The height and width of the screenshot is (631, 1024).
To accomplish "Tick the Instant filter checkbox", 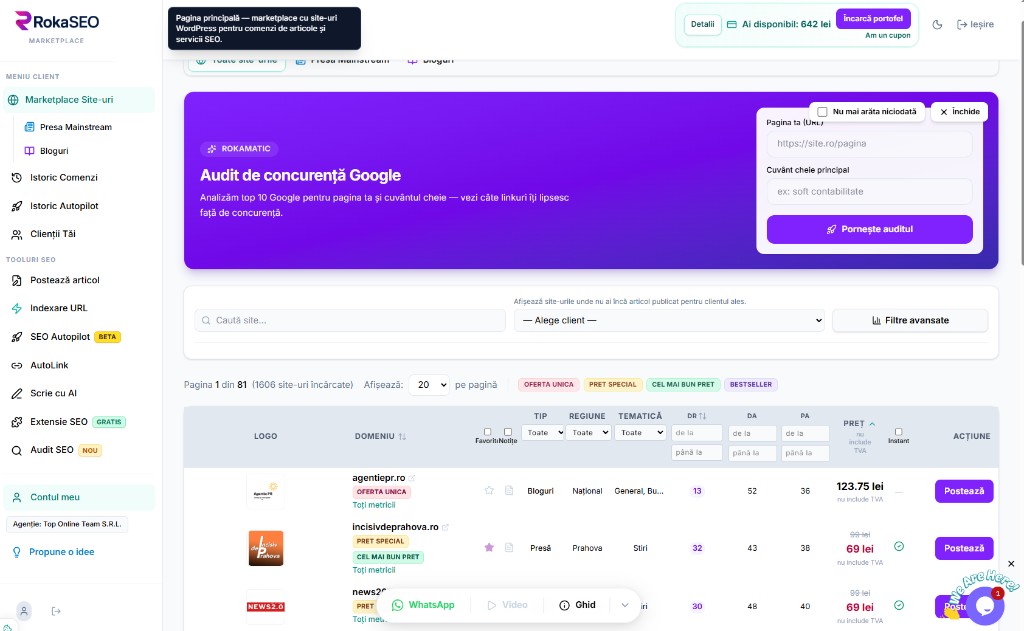I will [899, 432].
